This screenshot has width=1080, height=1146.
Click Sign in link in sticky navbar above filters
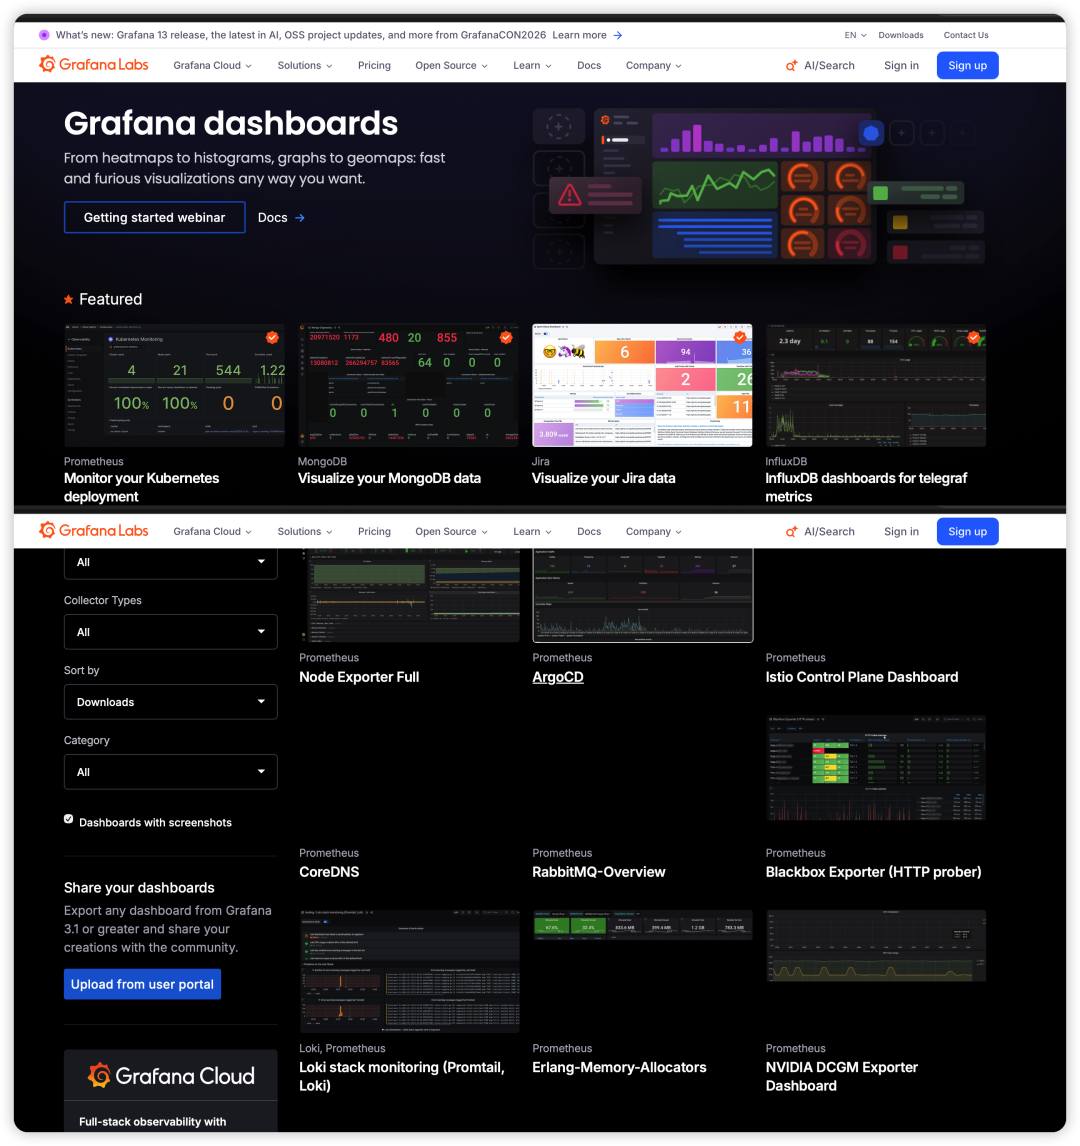[x=901, y=531]
